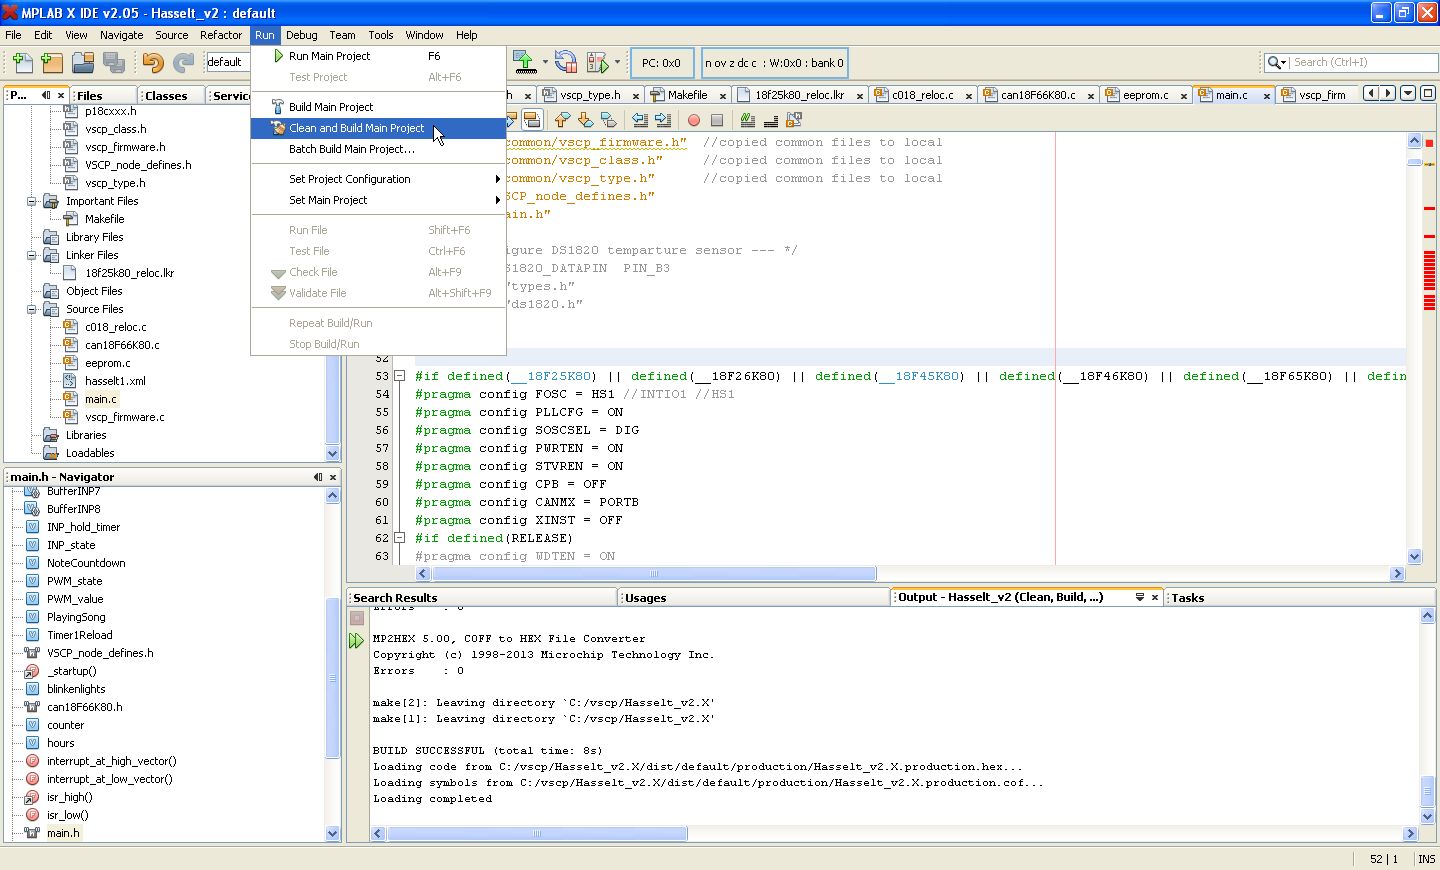Collapse the Linker Files tree node
The height and width of the screenshot is (870, 1440).
tap(32, 255)
